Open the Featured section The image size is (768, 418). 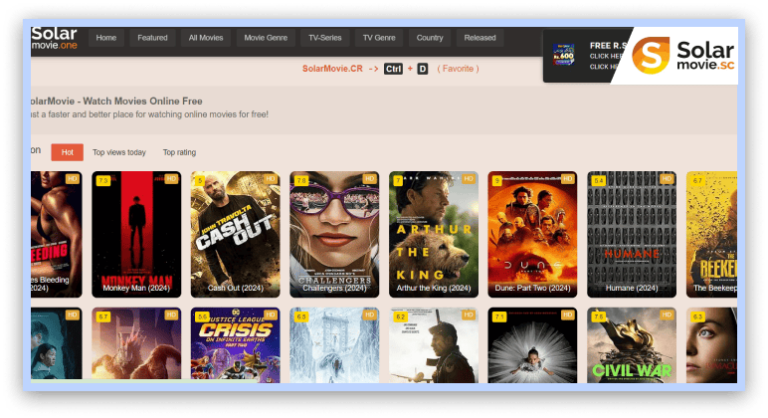[x=152, y=38]
